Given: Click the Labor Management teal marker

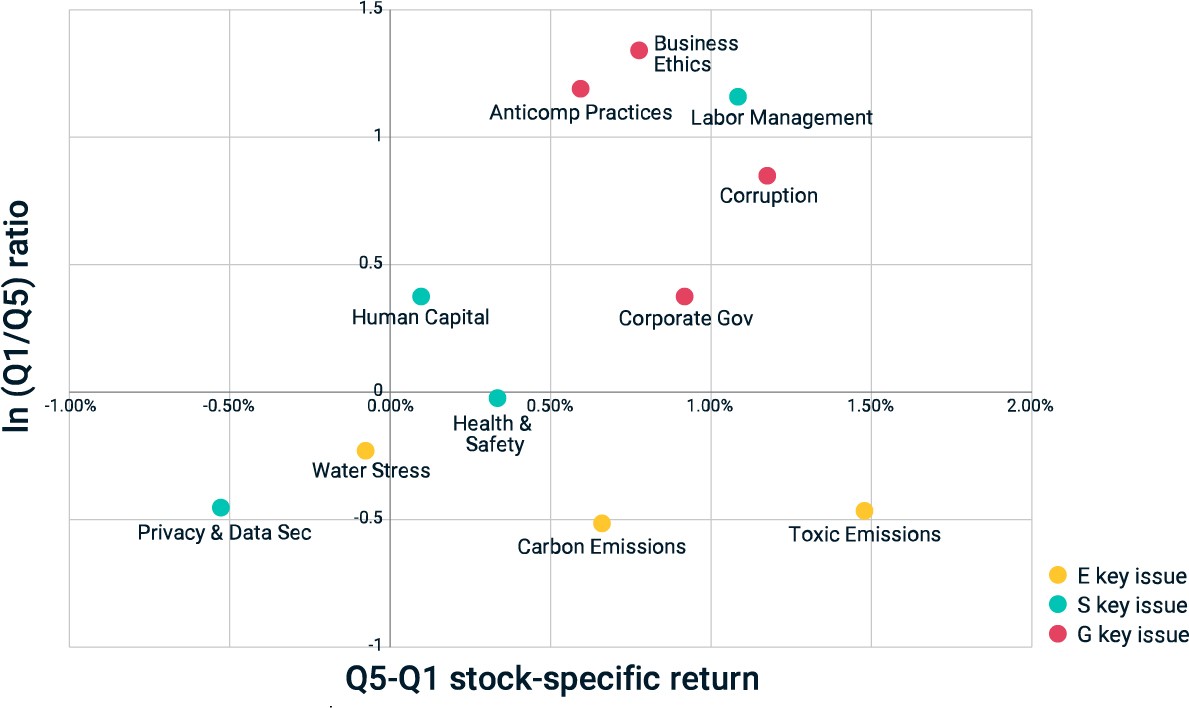Looking at the screenshot, I should click(738, 97).
